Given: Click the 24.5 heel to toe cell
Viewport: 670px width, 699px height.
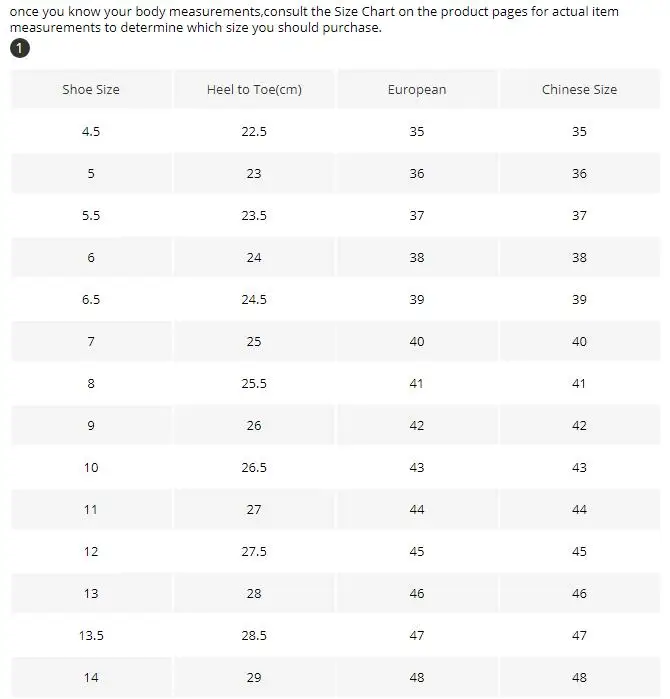Looking at the screenshot, I should coord(254,299).
